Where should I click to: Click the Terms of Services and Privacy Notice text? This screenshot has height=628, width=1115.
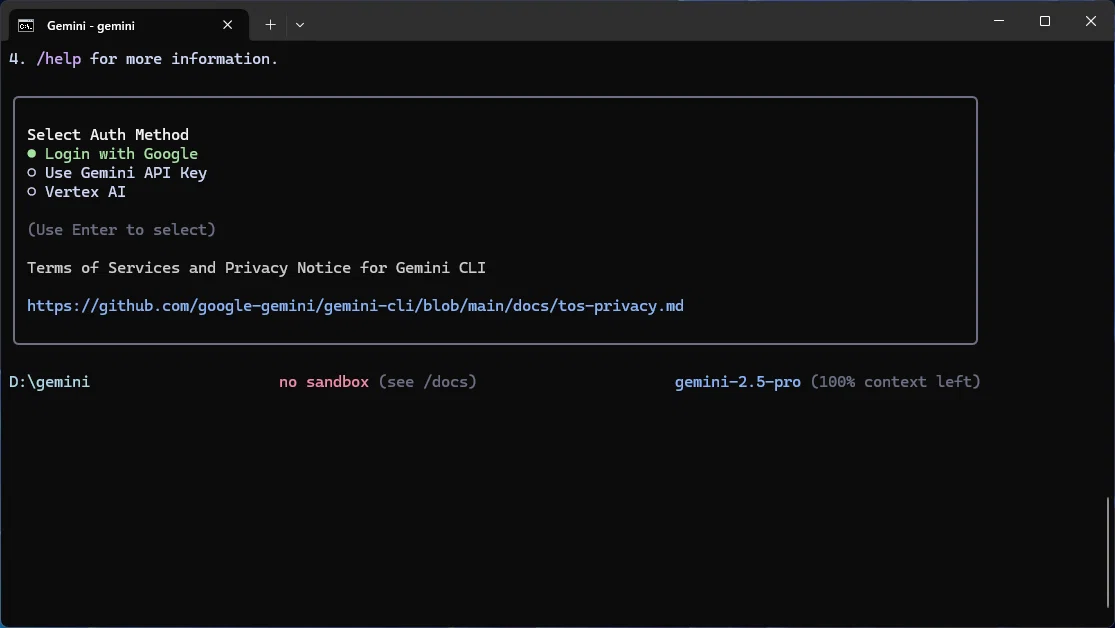pos(257,268)
